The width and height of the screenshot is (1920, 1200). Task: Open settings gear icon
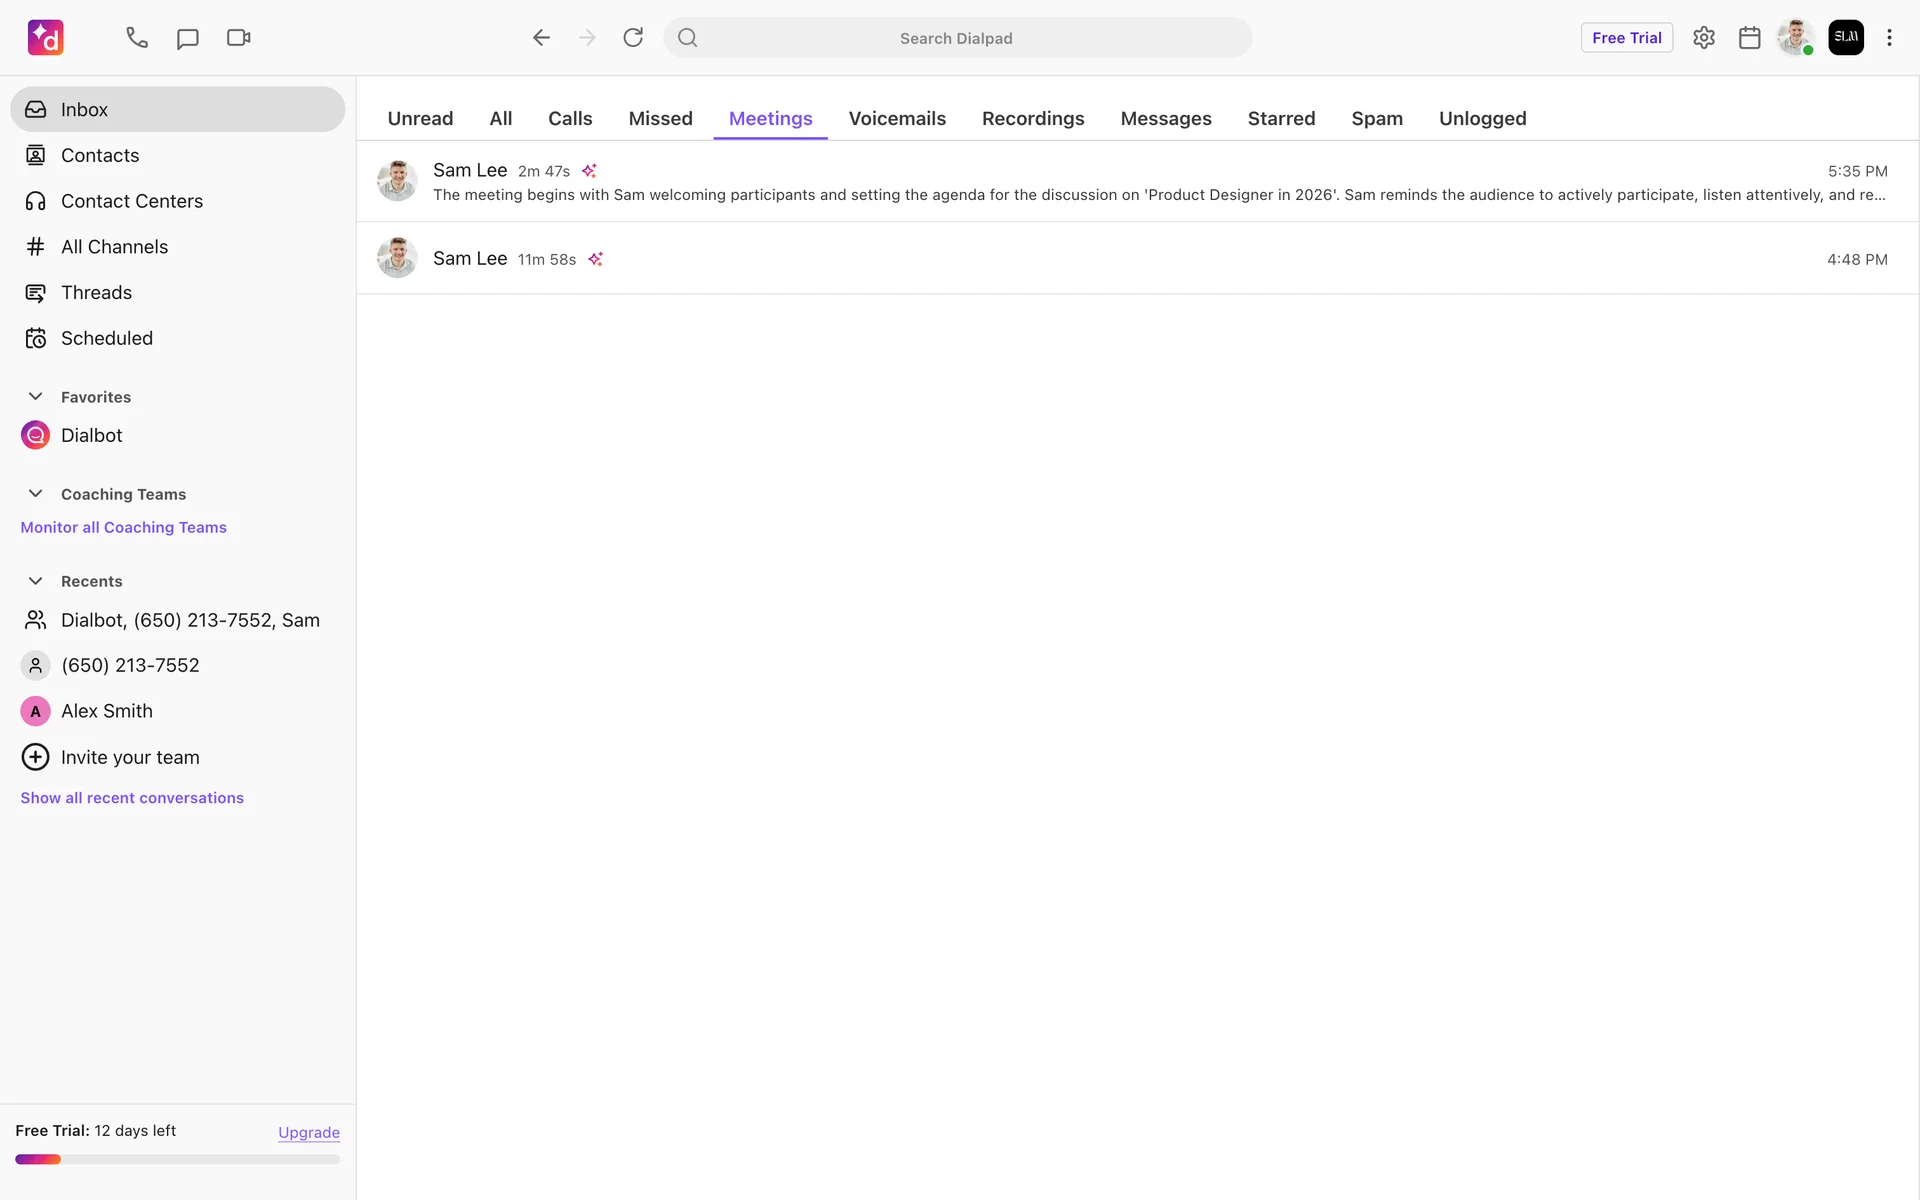tap(1704, 38)
